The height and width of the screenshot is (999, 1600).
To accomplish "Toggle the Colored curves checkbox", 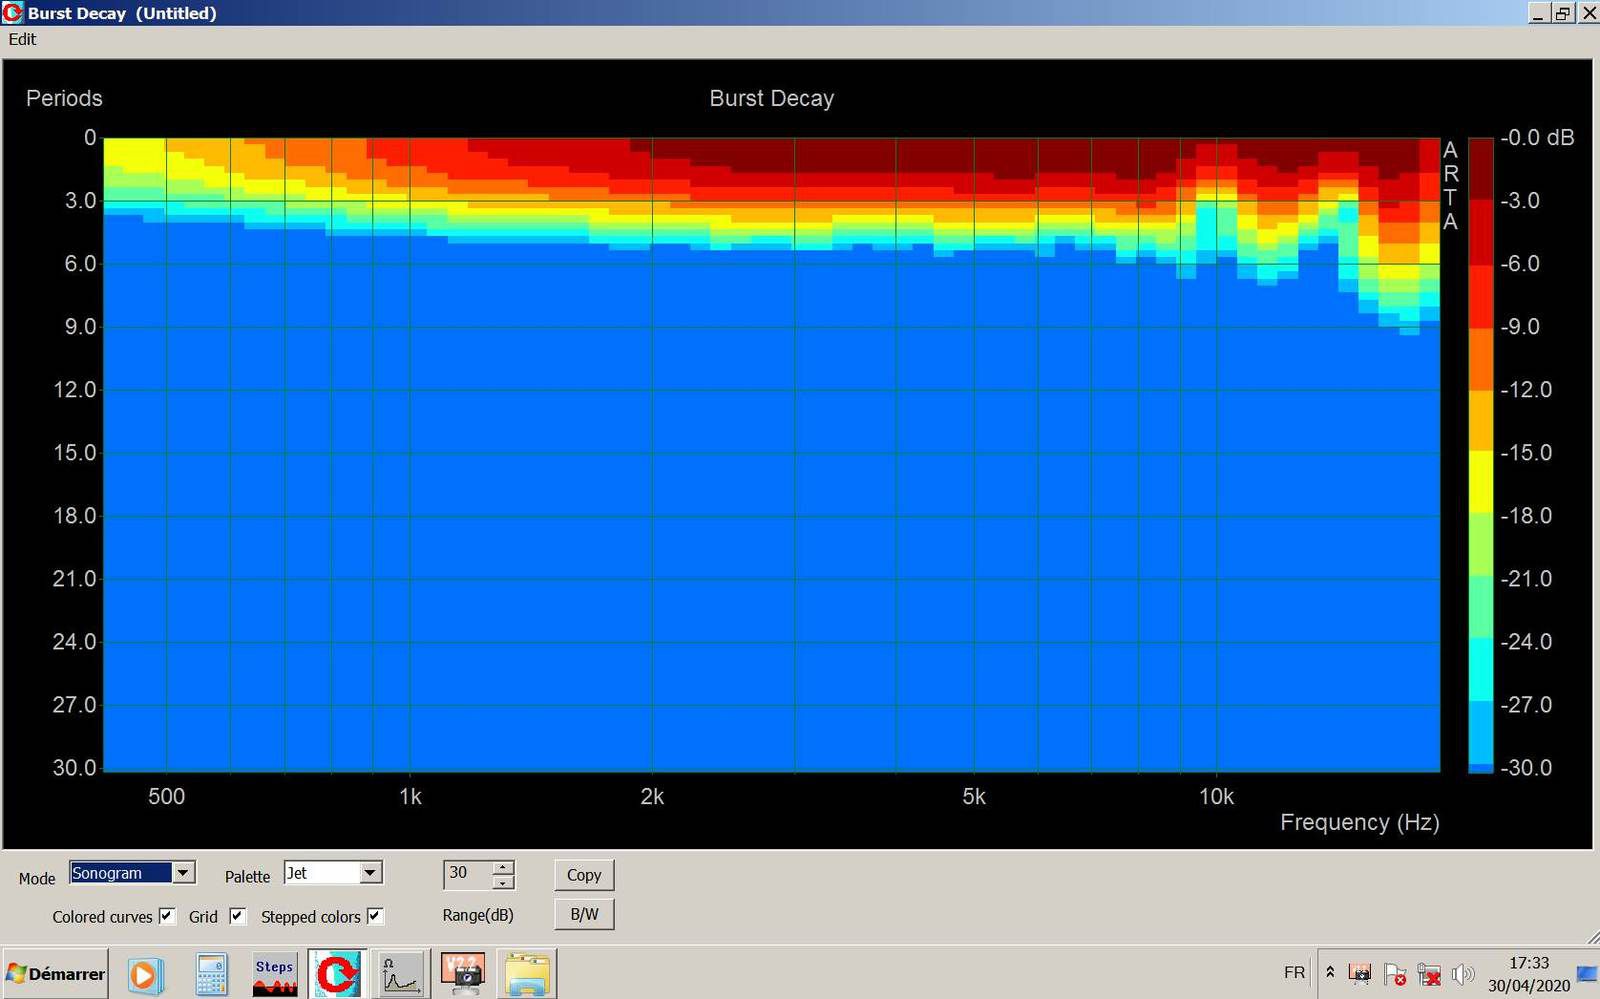I will (x=167, y=916).
